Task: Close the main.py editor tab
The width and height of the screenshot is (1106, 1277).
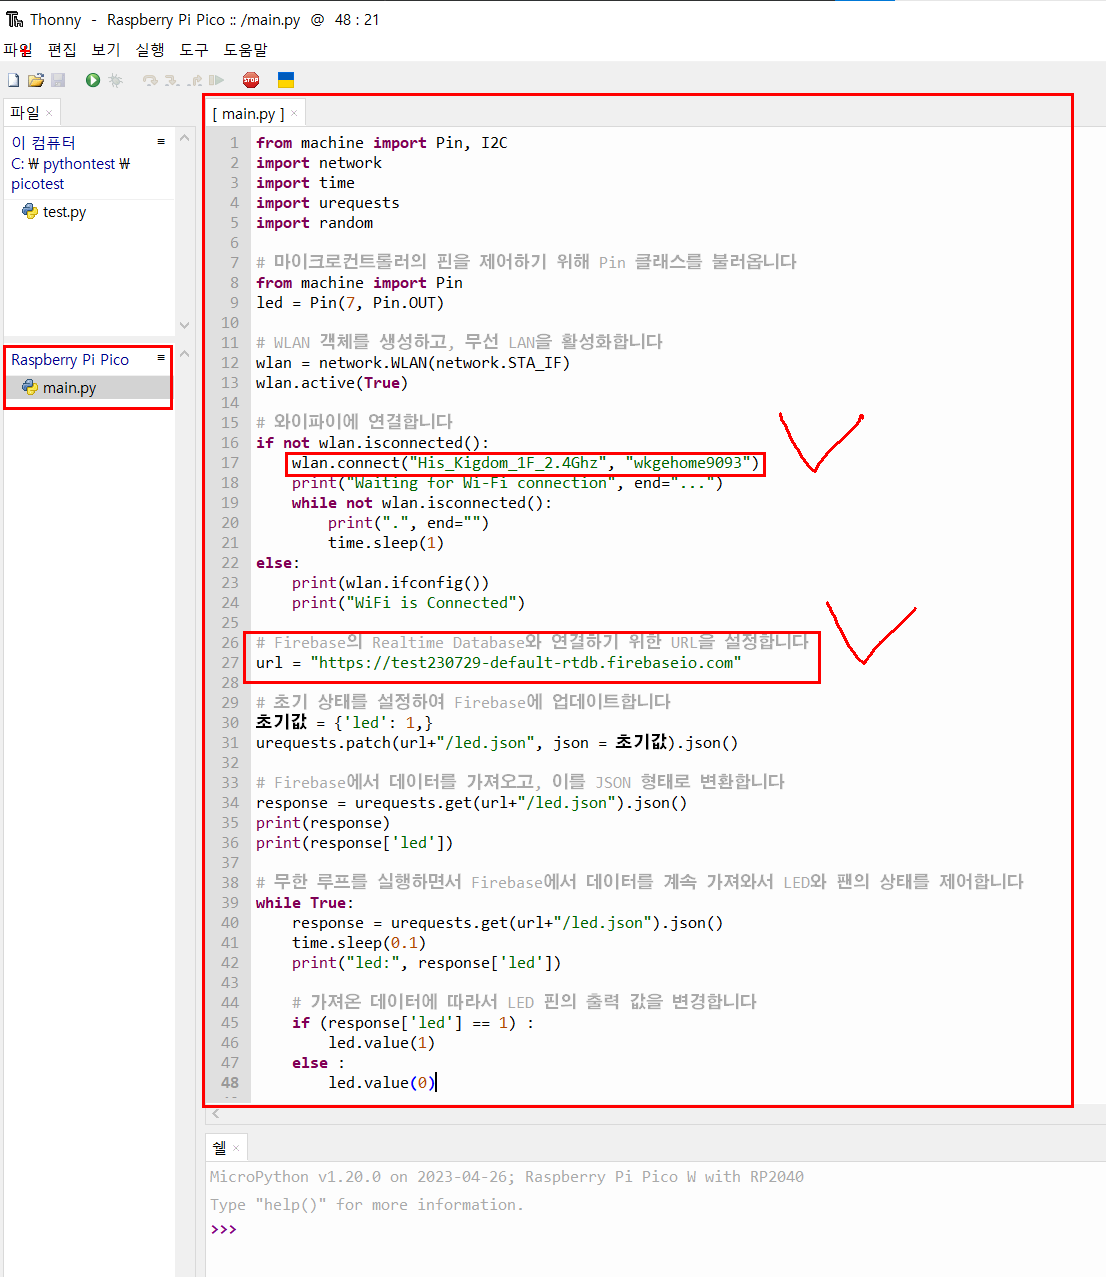Action: coord(294,114)
